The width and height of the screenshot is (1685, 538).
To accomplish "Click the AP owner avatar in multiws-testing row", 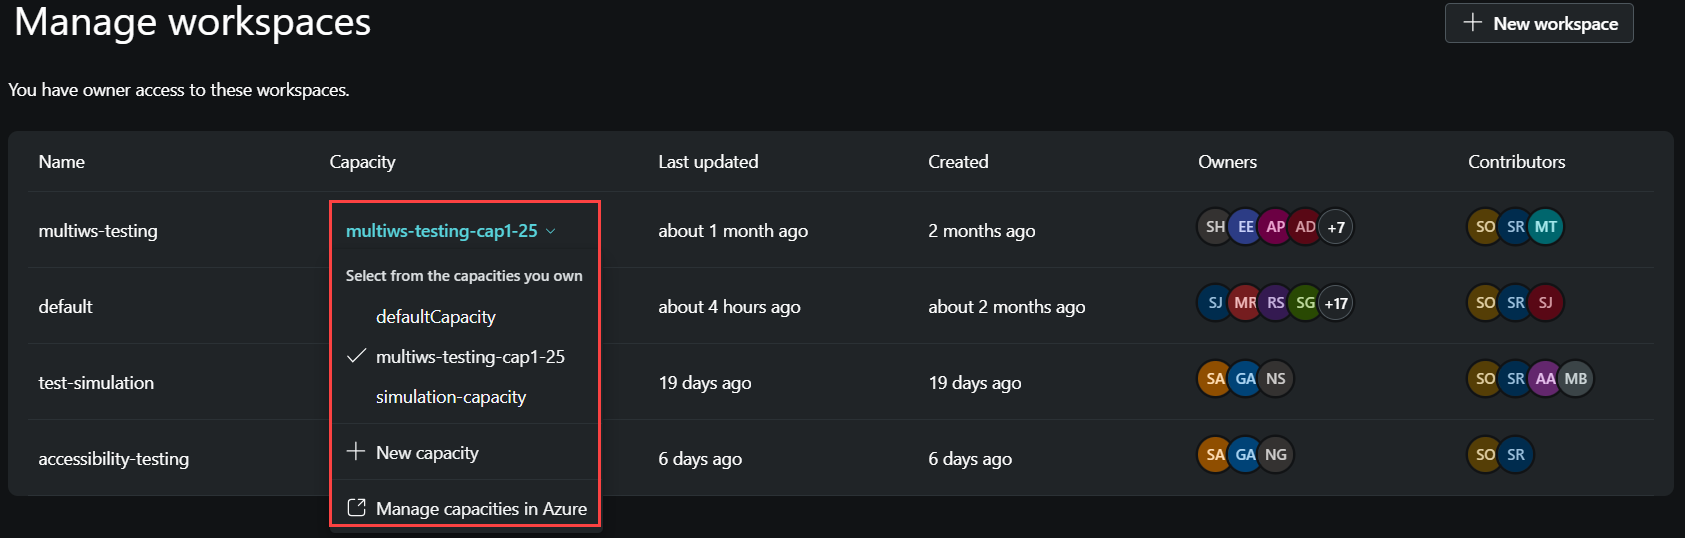I will pos(1275,227).
